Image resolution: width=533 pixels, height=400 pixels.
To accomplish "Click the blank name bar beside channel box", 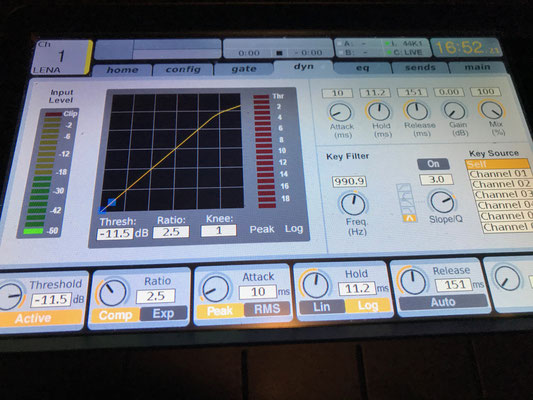I will (158, 50).
